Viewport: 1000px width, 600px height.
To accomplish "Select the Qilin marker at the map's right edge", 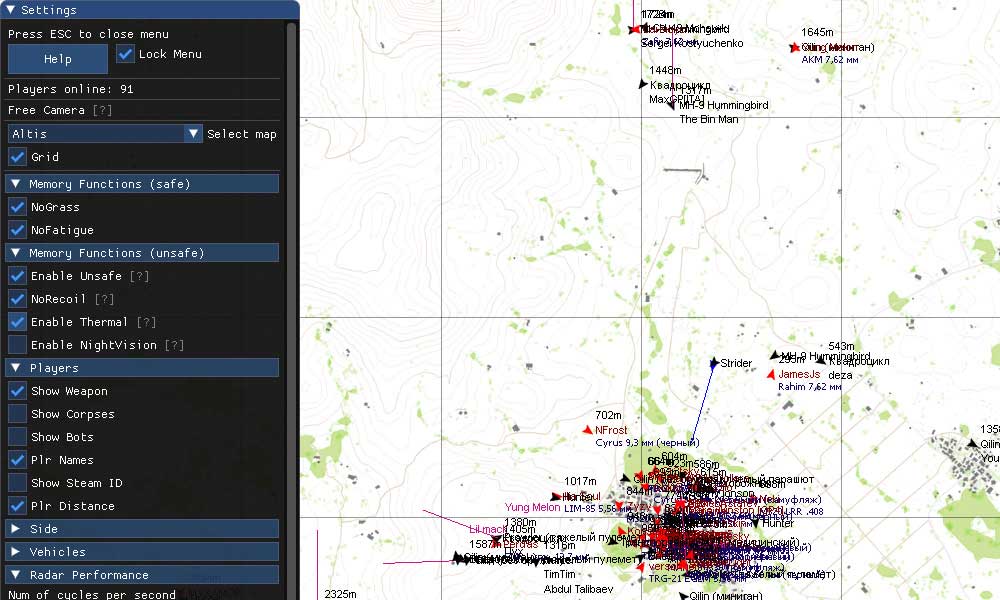I will tap(973, 443).
